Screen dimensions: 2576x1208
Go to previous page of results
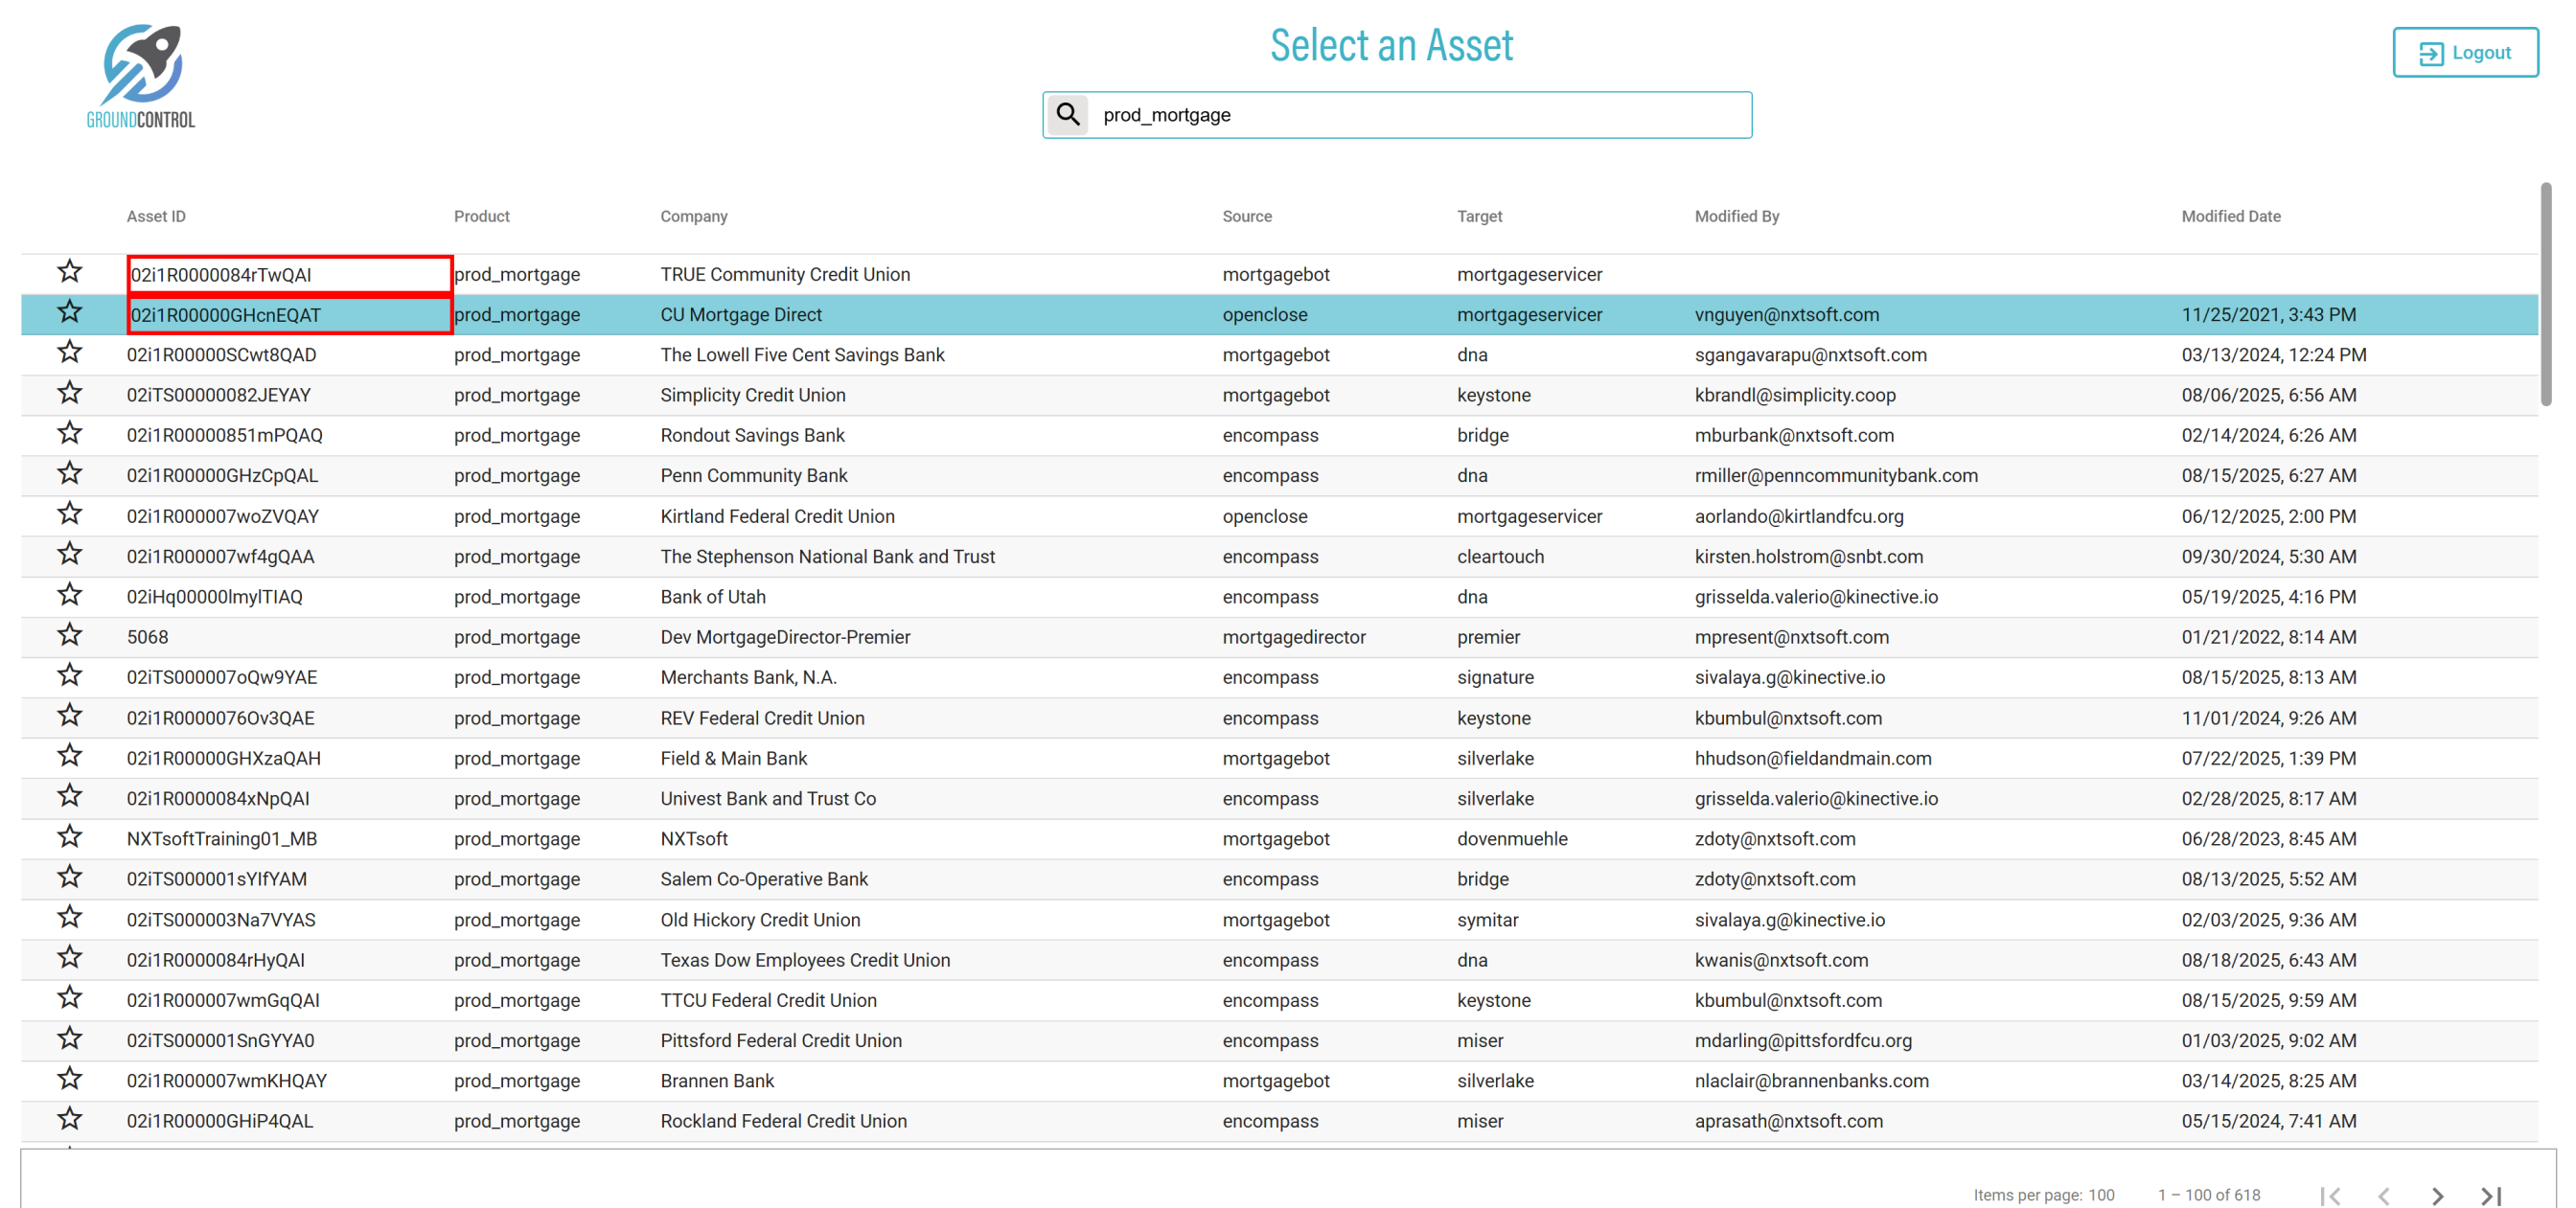(2384, 1195)
